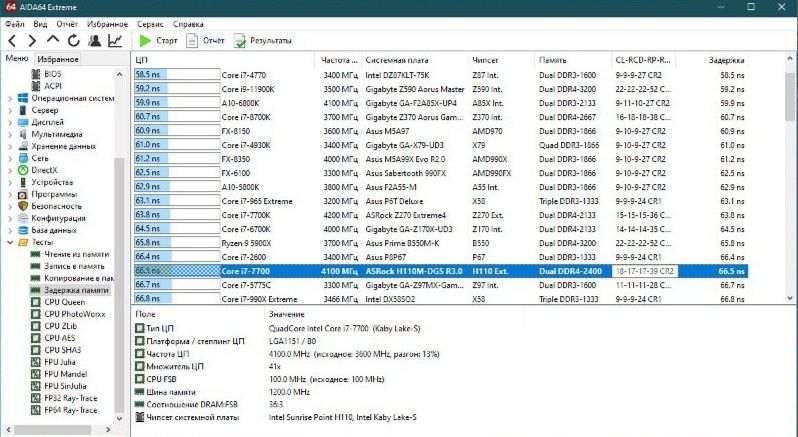Image resolution: width=798 pixels, height=437 pixels.
Task: Open the Избранное menu in the menu bar
Action: pos(107,24)
